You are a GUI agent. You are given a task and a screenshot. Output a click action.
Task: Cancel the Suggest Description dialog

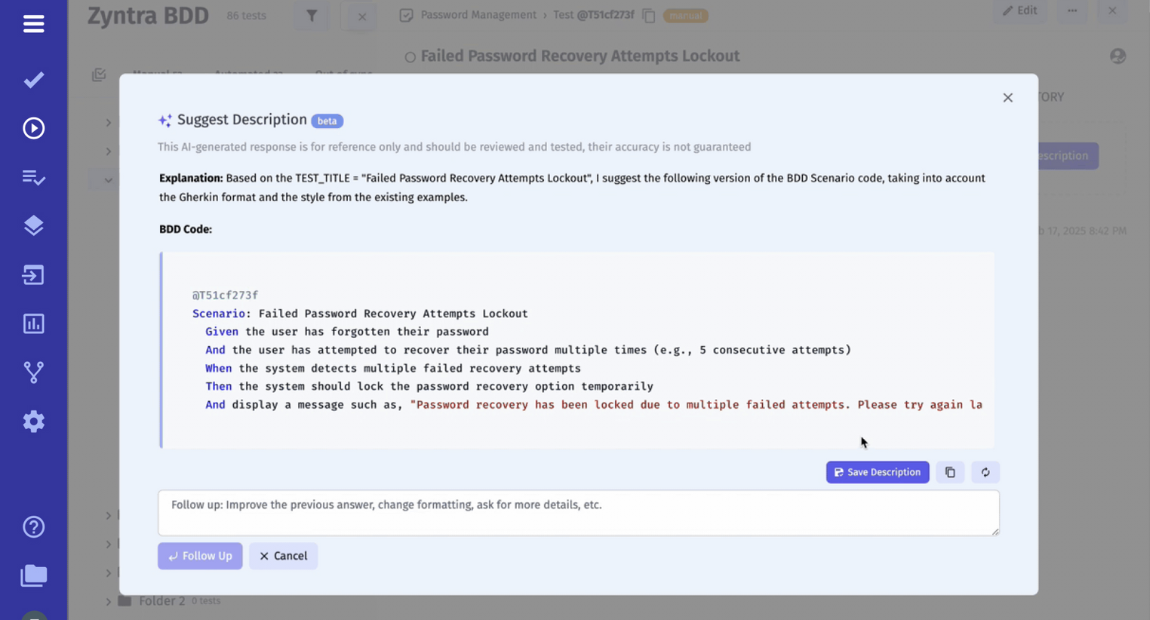283,556
